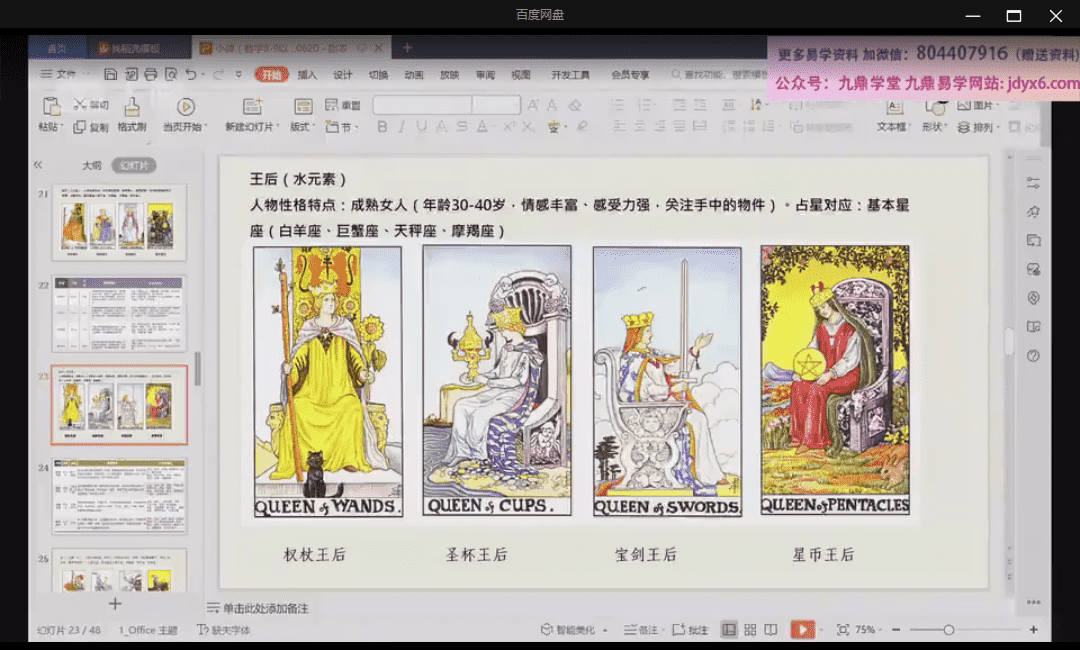
Task: Open the help icon in right sidebar
Action: (x=1033, y=355)
